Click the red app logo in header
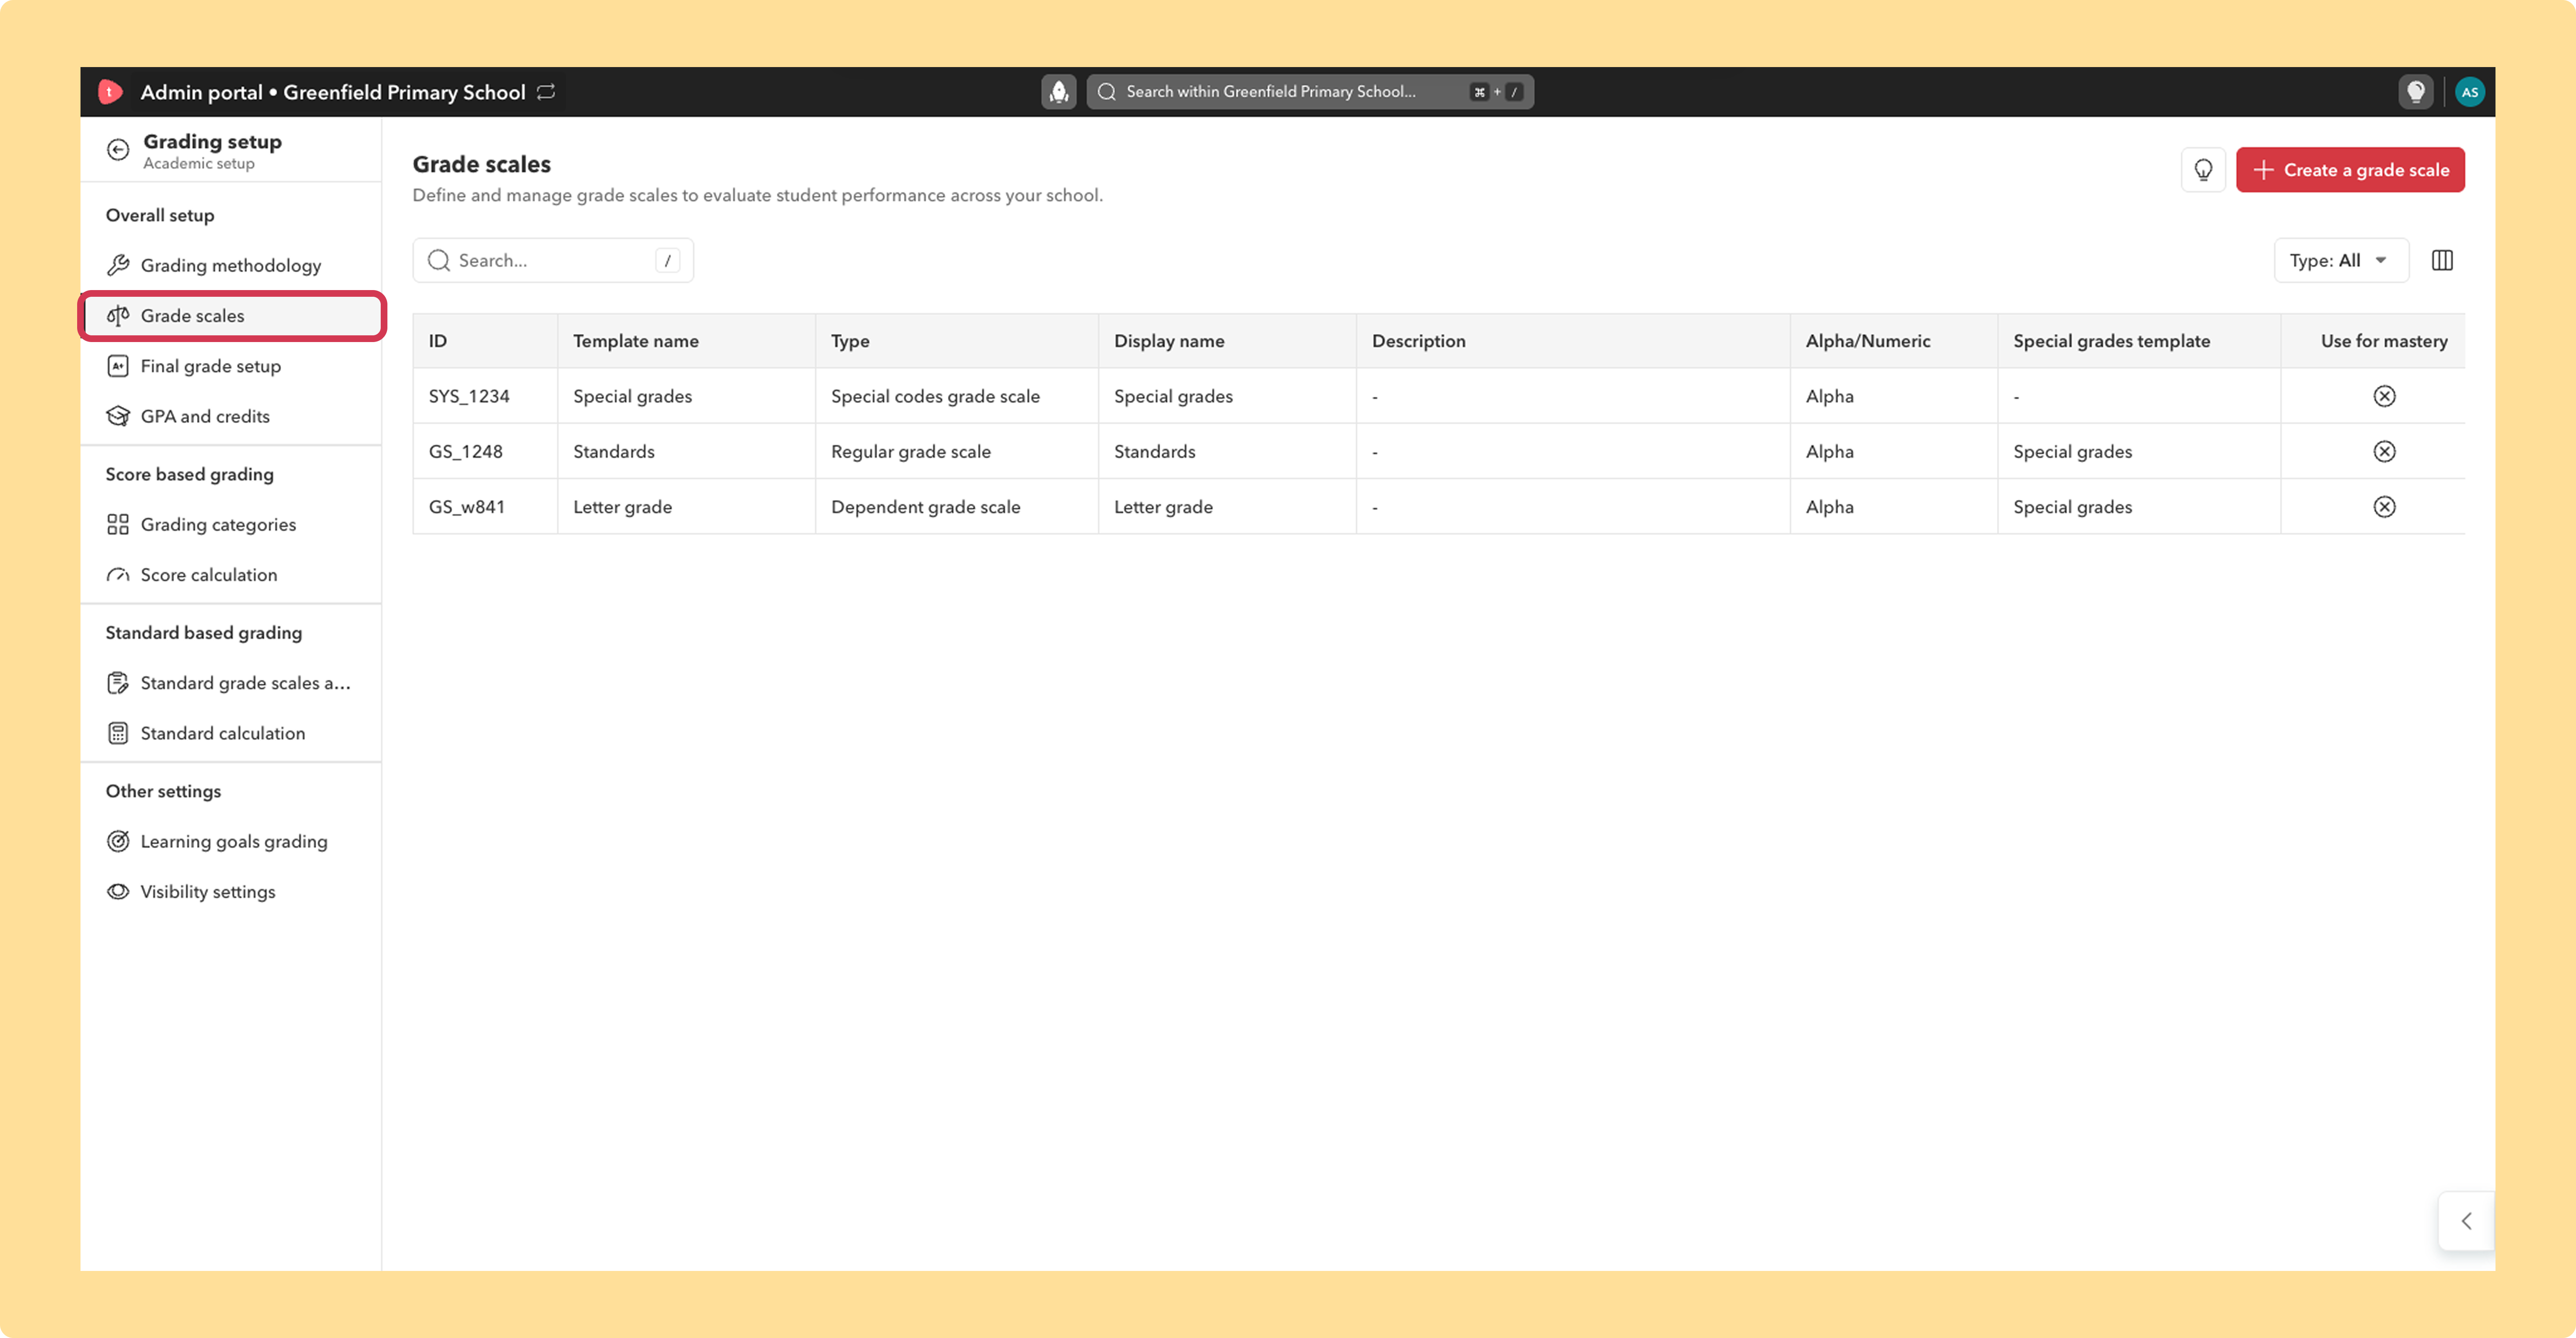The width and height of the screenshot is (2576, 1338). [x=110, y=92]
